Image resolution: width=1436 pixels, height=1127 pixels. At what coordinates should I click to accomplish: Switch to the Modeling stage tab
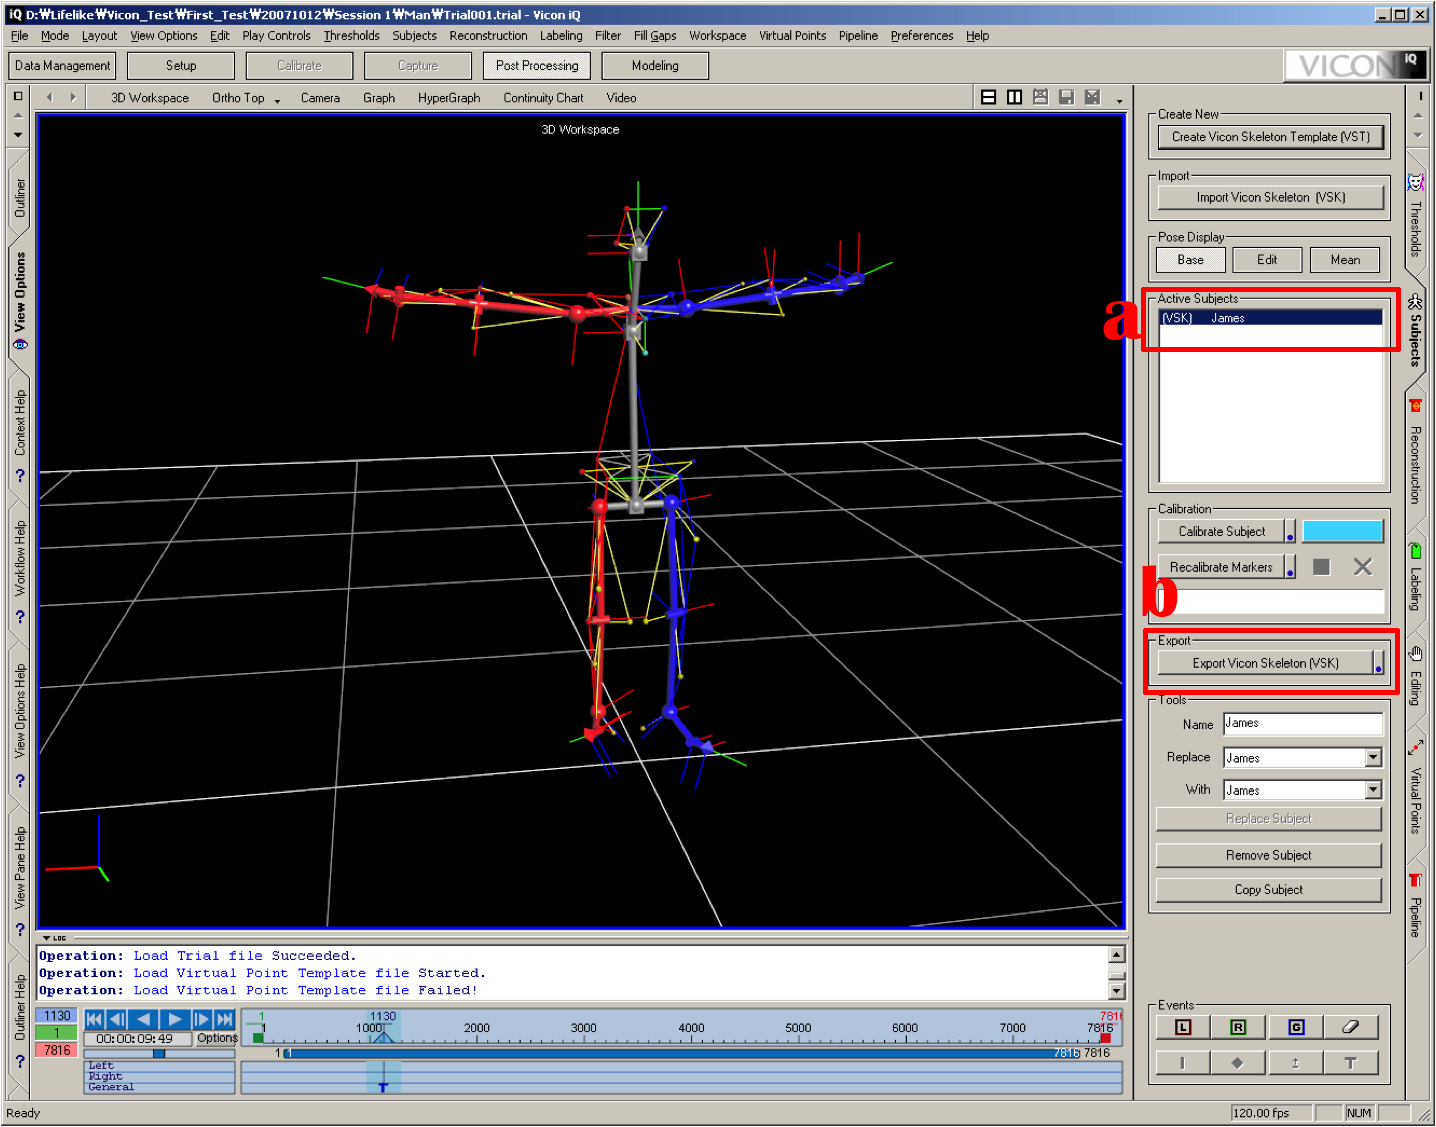[655, 66]
